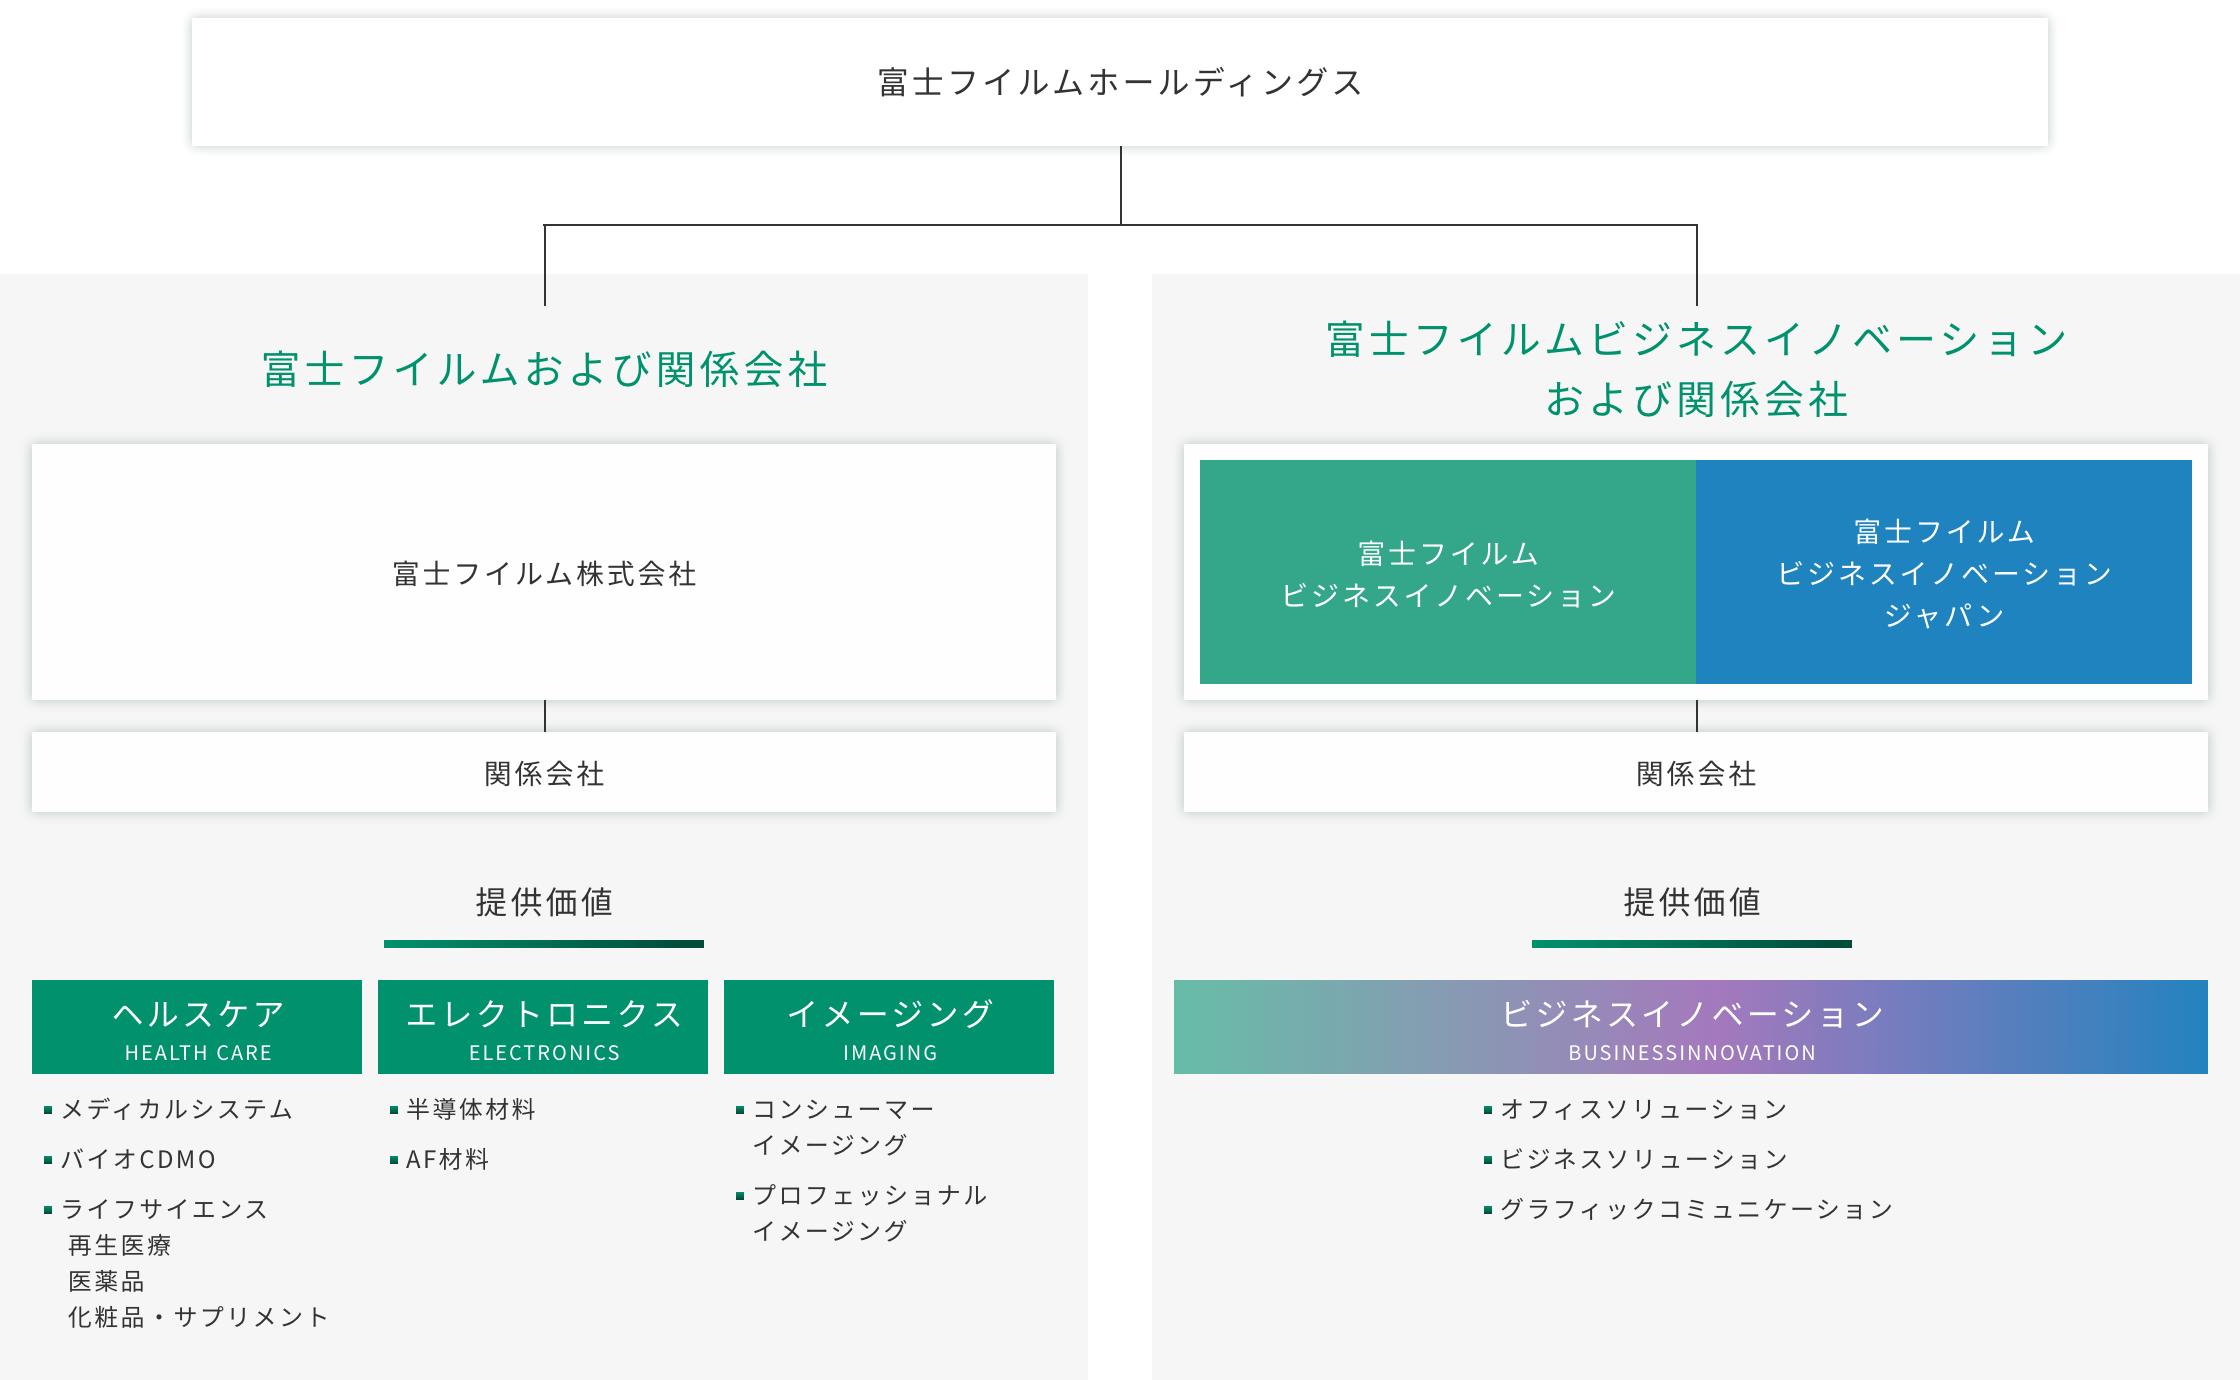Viewport: 2240px width, 1380px height.
Task: Click the green 富士フイルムビジネスイノベーション tile
Action: (1447, 573)
